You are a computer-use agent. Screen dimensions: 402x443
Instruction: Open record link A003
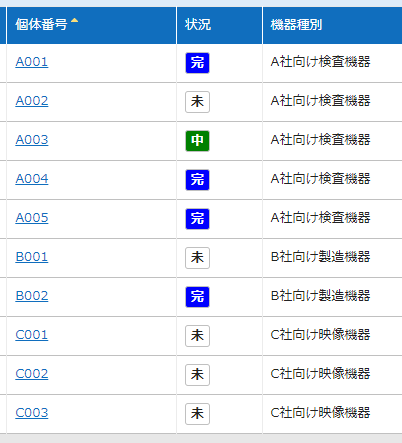[x=32, y=140]
